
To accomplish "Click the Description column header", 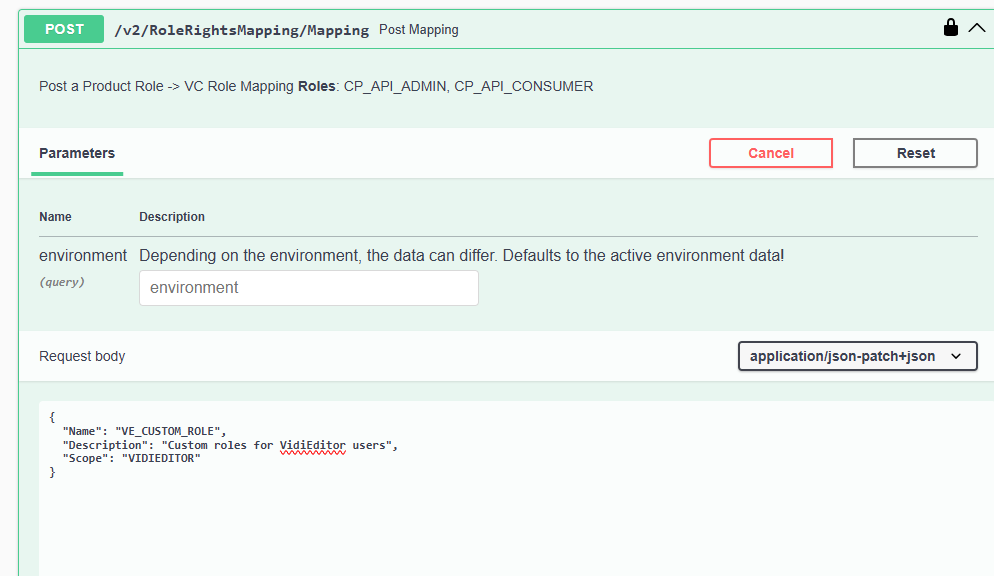I will 172,216.
